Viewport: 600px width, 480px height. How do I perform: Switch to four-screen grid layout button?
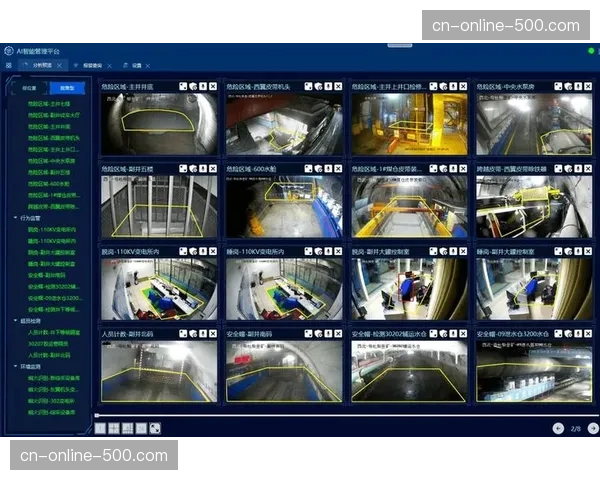(x=114, y=428)
